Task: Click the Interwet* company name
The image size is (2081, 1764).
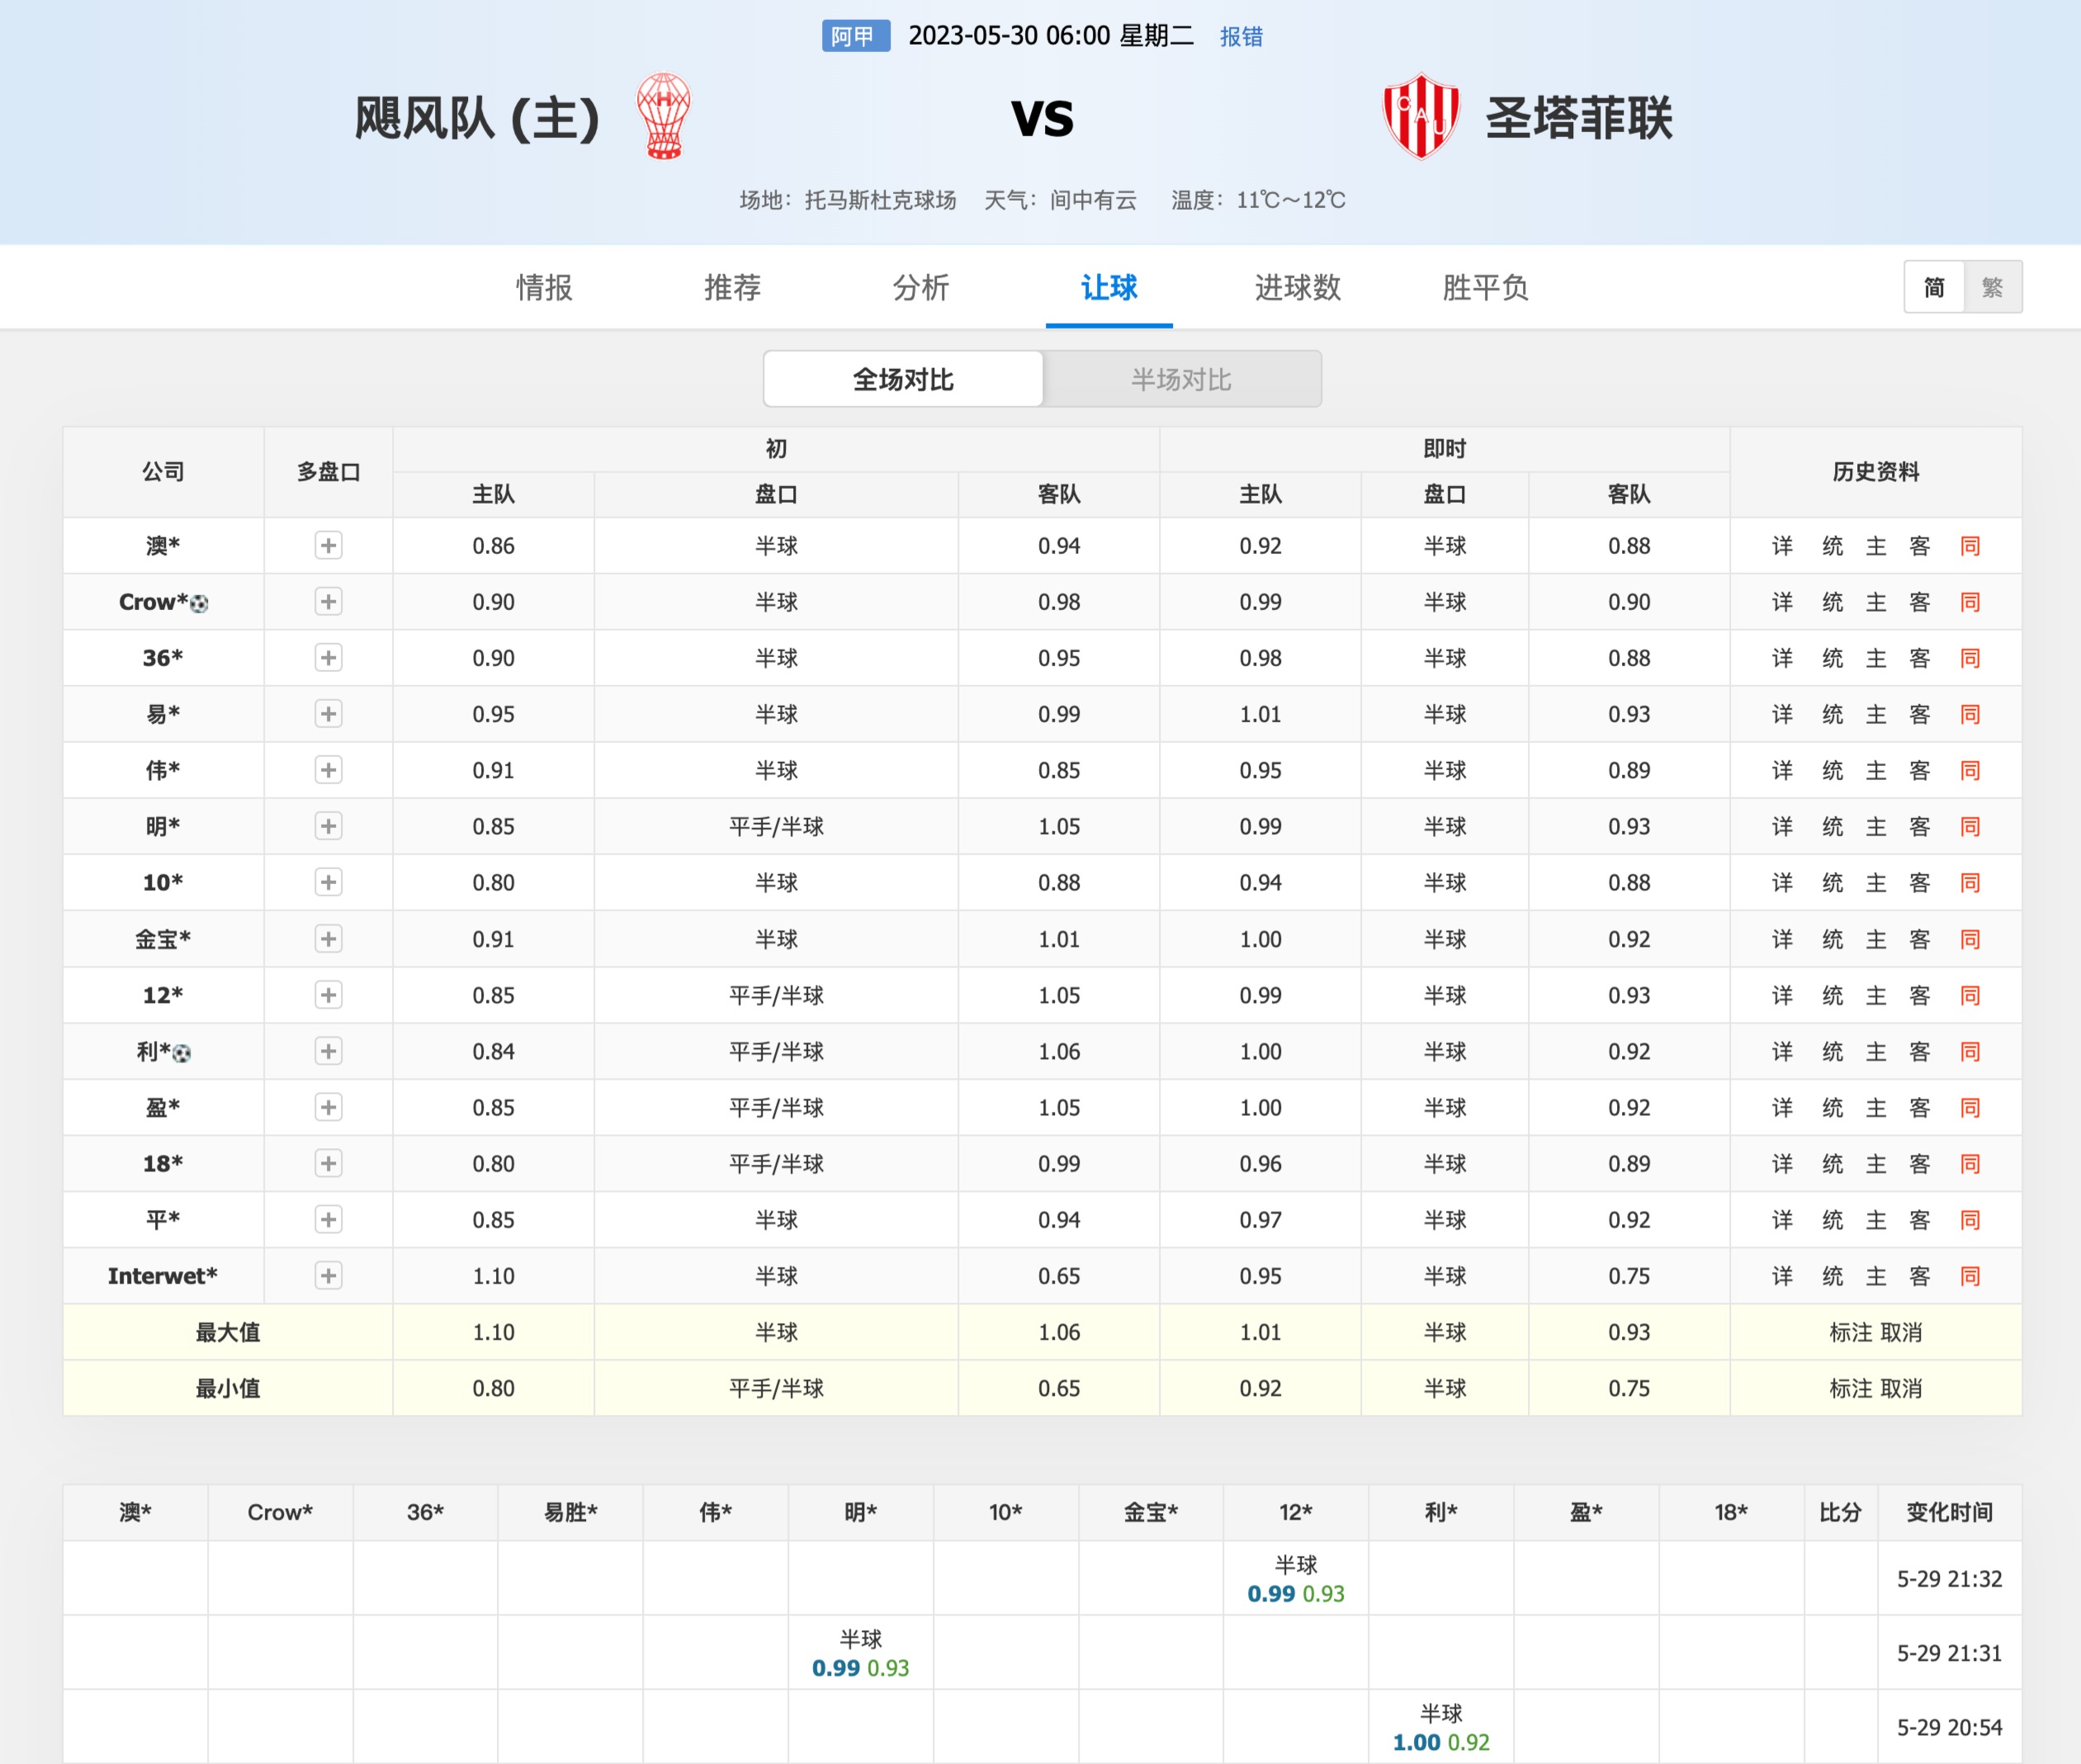Action: 162,1276
